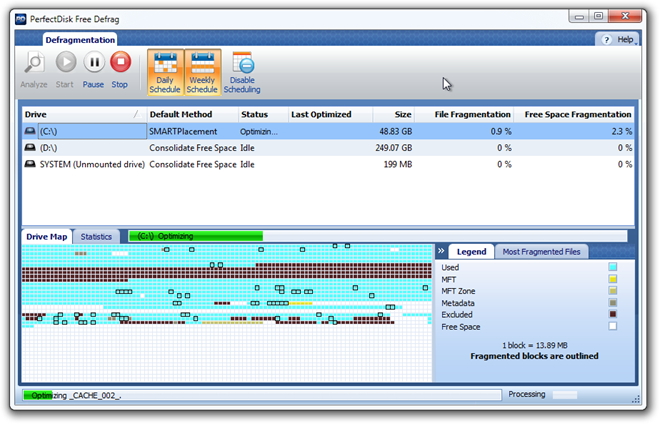Click the bottom status progress bar
Image resolution: width=660 pixels, height=424 pixels.
coord(262,395)
